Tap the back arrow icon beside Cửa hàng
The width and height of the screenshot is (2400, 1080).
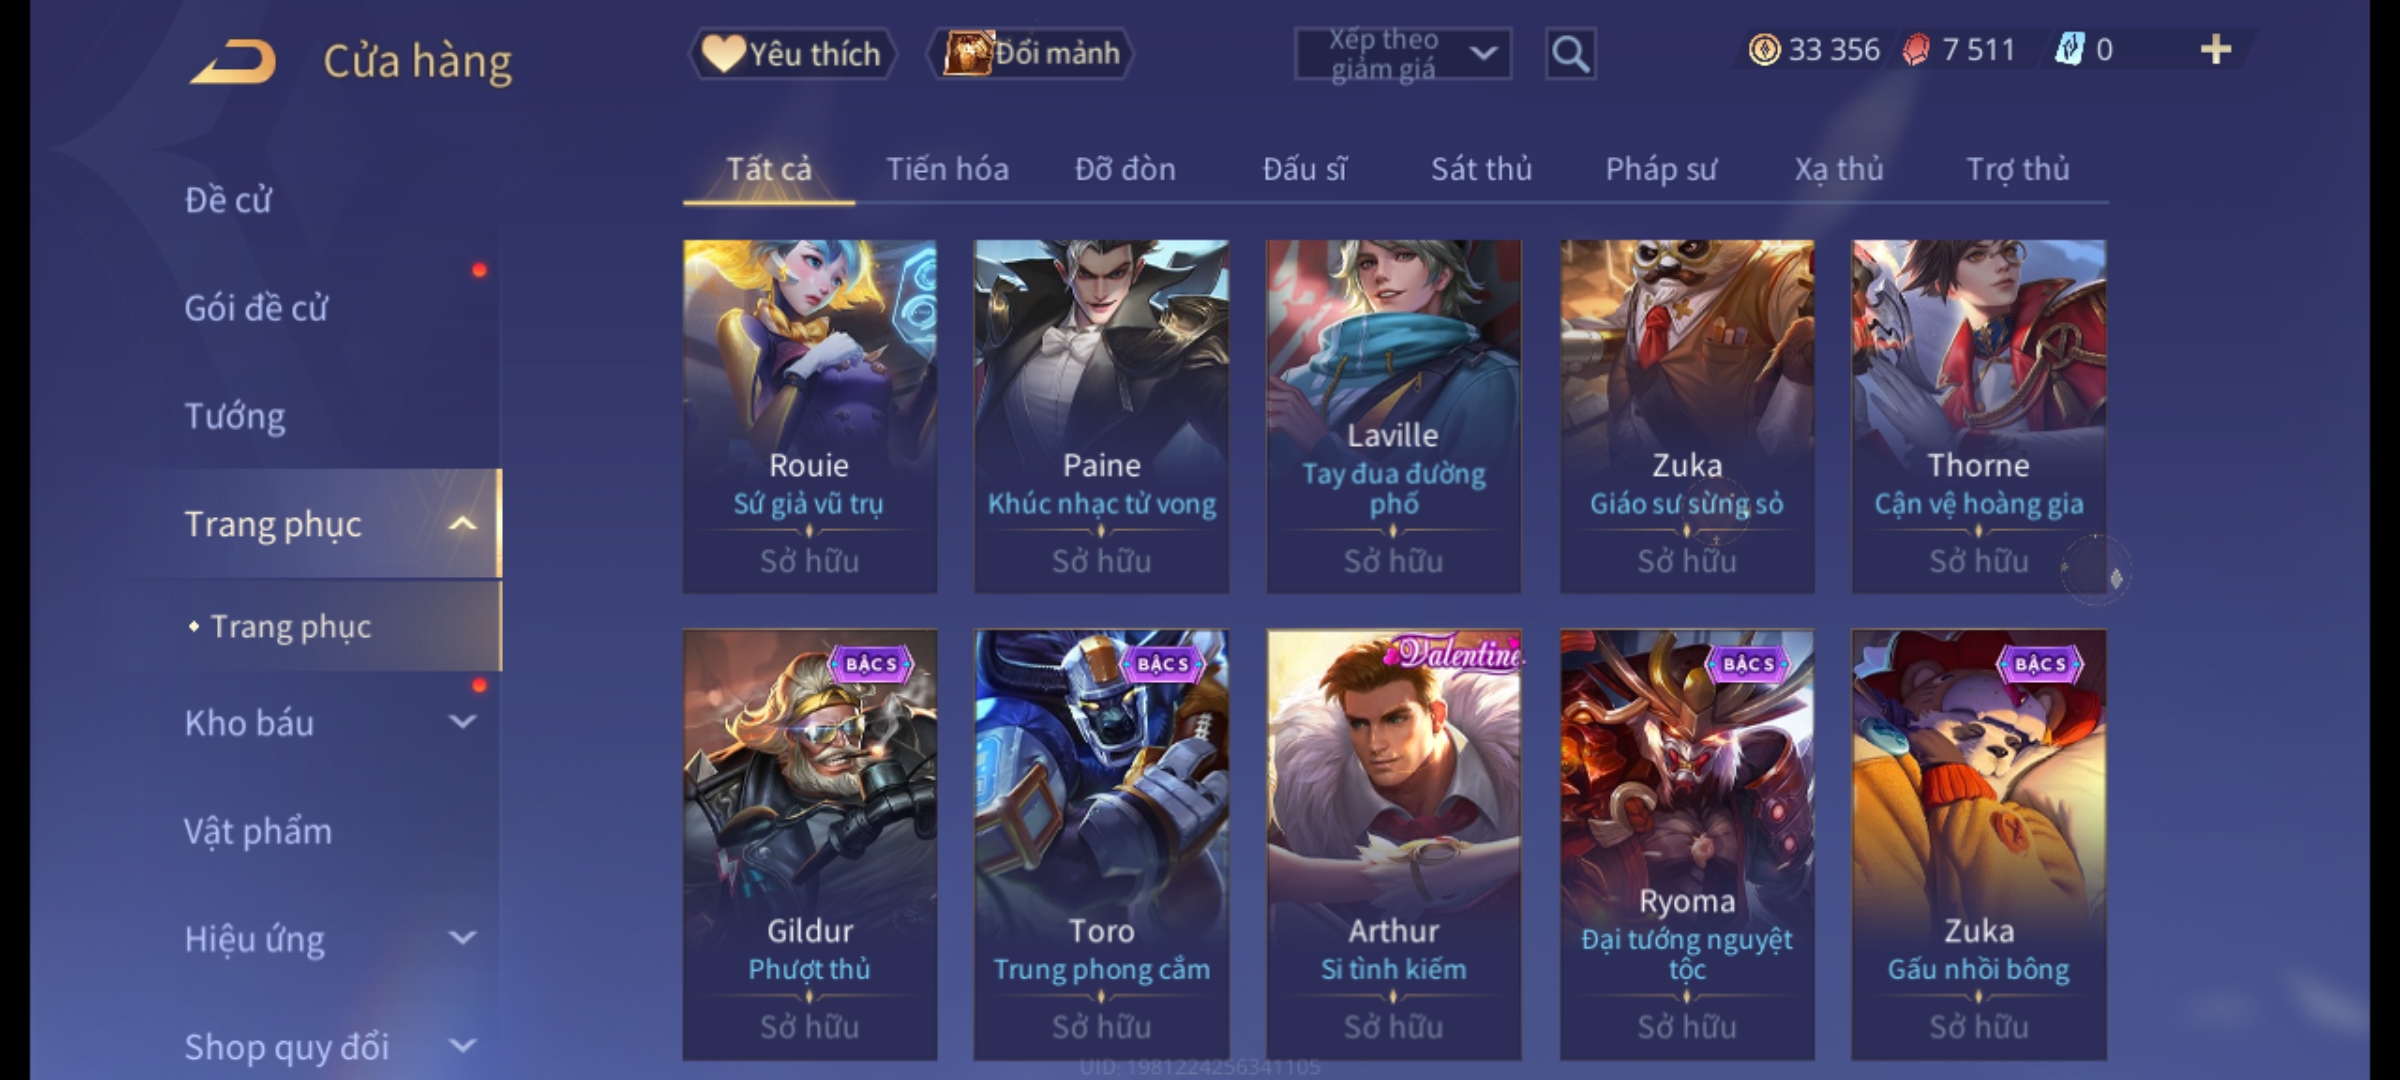click(235, 62)
